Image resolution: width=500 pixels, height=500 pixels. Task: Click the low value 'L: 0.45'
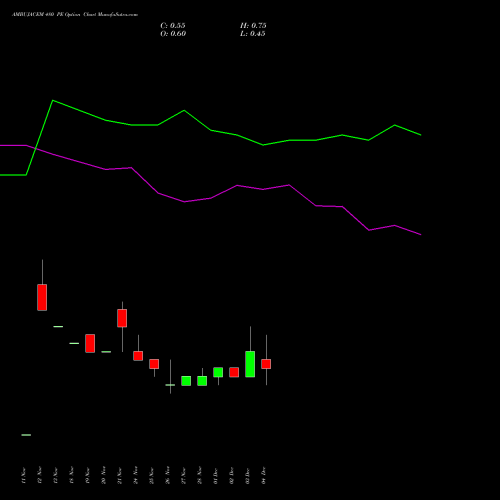coord(253,34)
